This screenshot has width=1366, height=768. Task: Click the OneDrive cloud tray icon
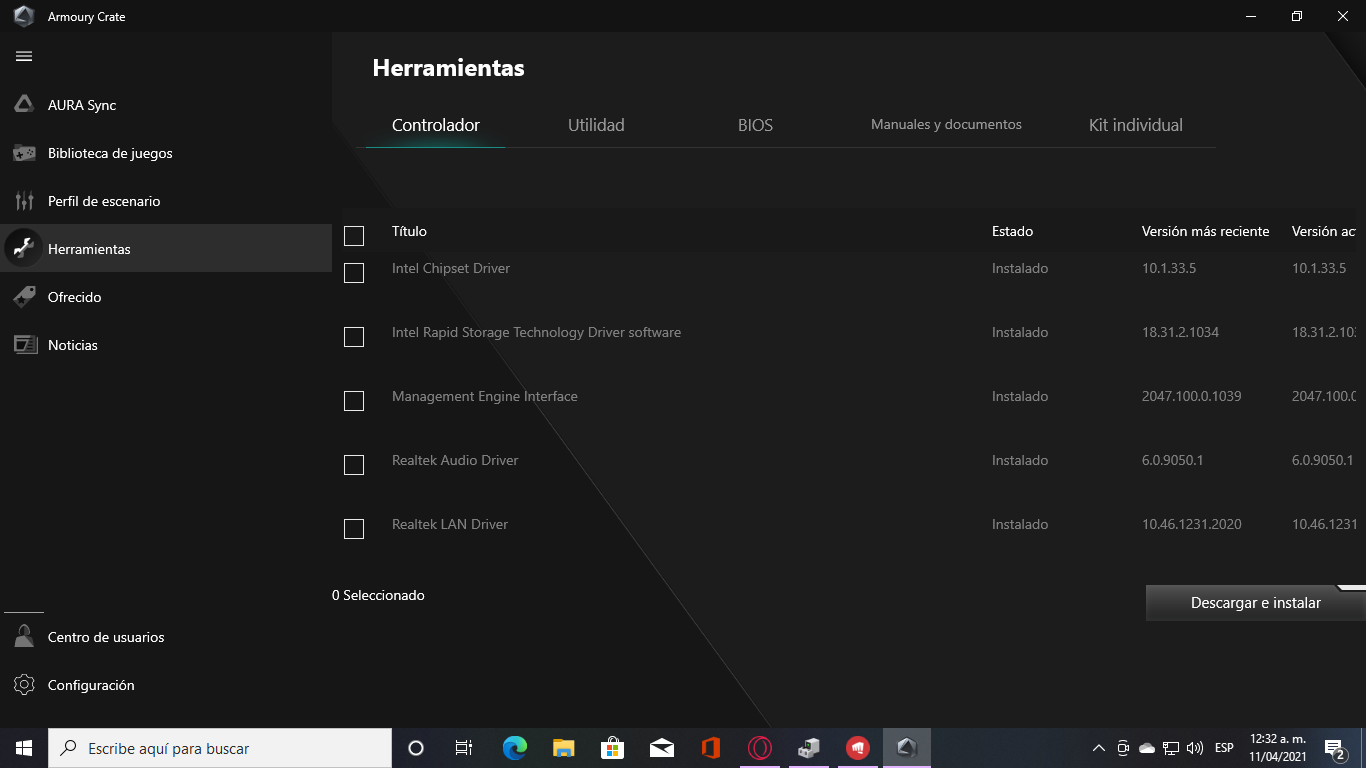[1147, 748]
